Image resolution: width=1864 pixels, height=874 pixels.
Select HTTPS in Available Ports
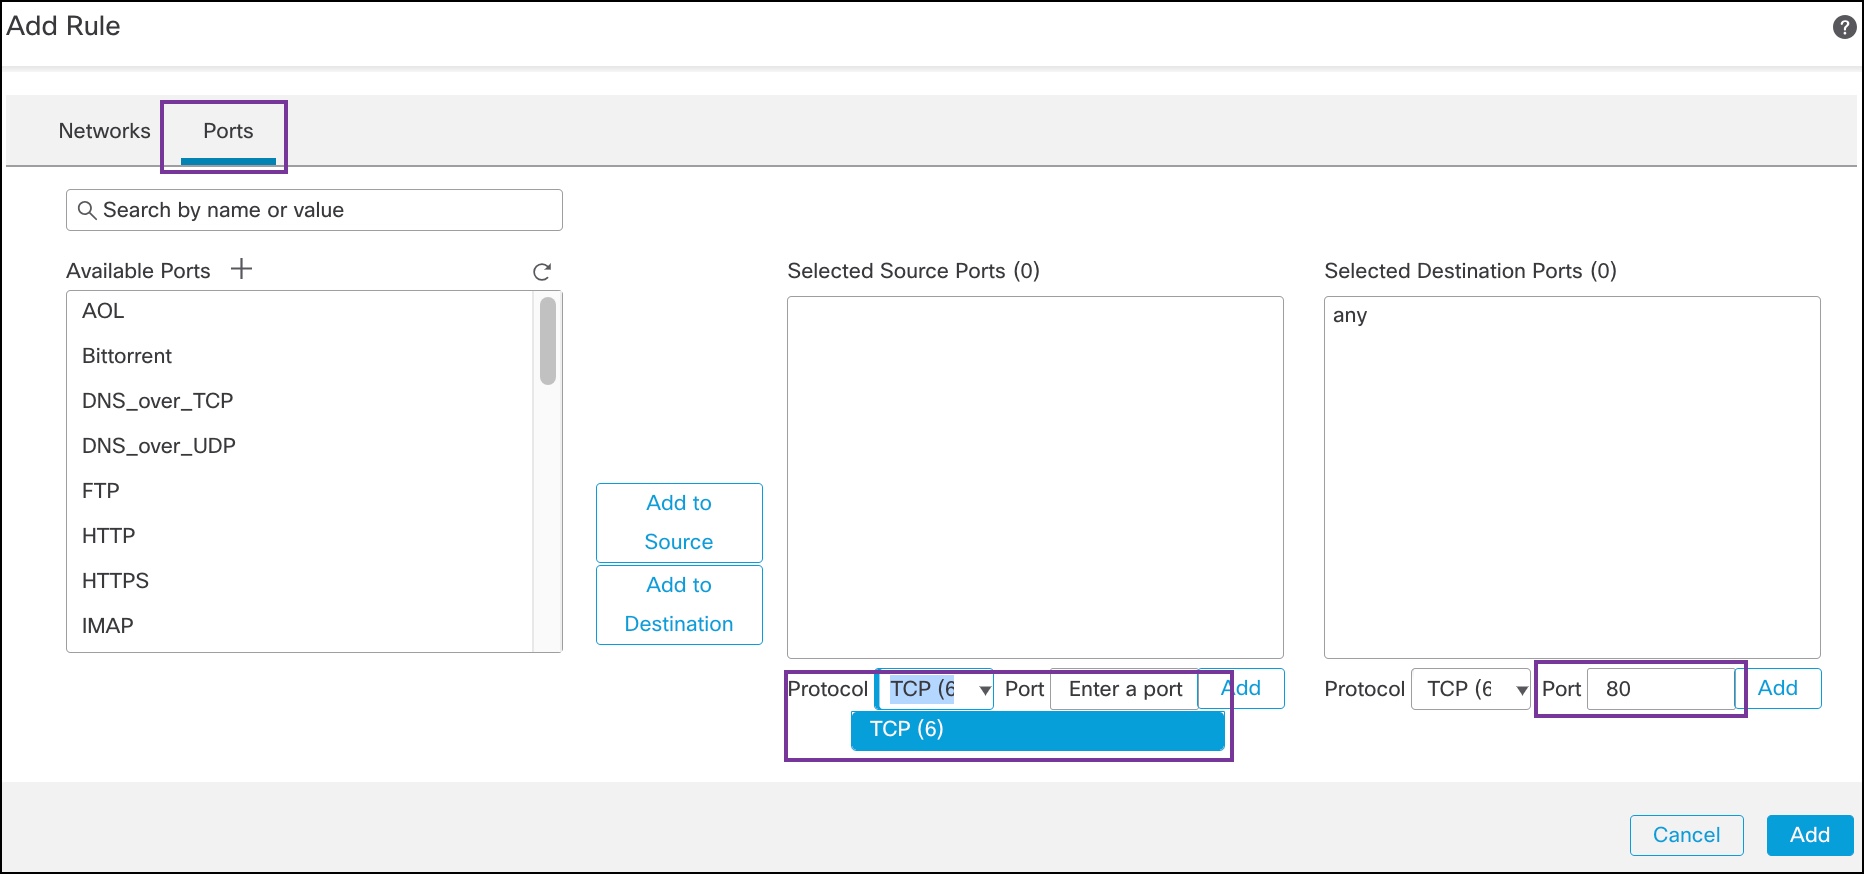[x=116, y=581]
